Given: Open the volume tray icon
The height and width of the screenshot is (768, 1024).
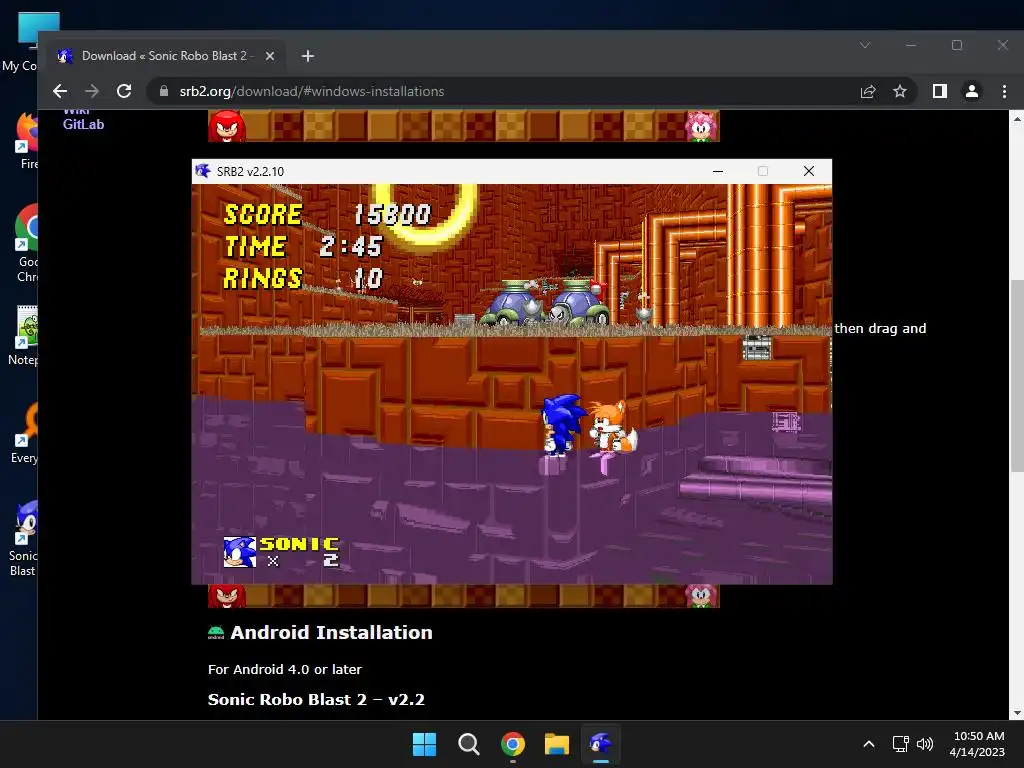Looking at the screenshot, I should coord(925,744).
